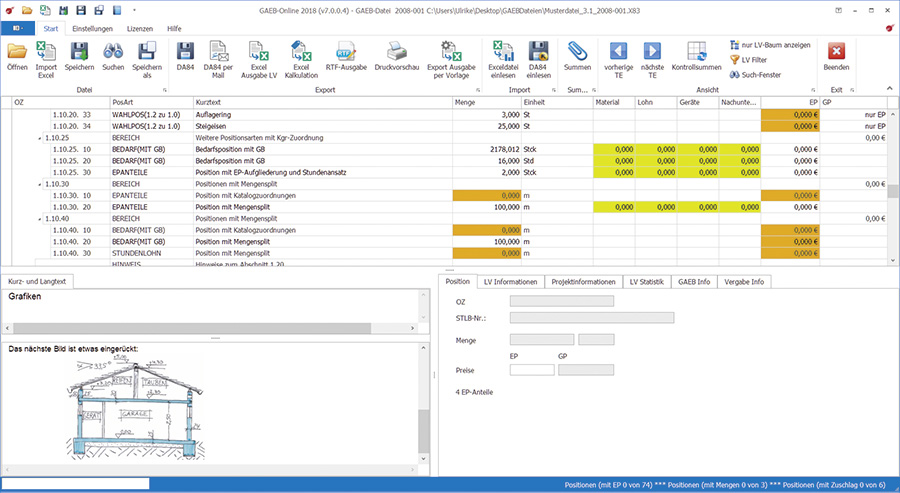The height and width of the screenshot is (493, 900).
Task: Click the folder icon in title bar quick access
Action: click(x=27, y=10)
